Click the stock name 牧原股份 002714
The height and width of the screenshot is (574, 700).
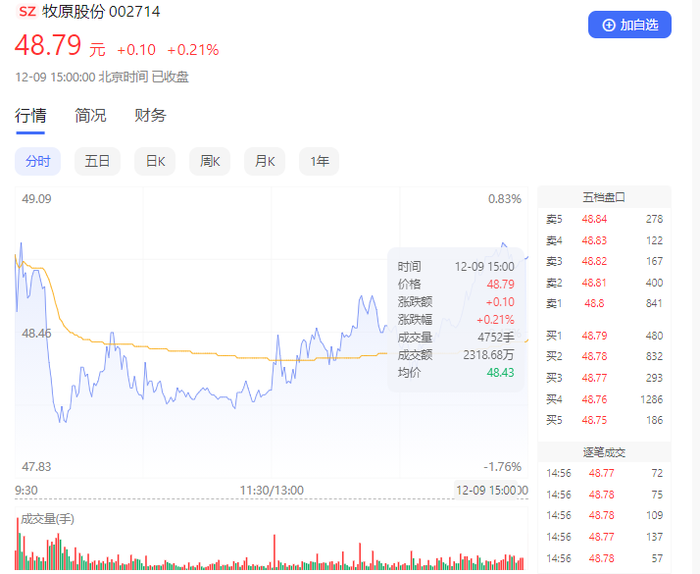click(101, 11)
